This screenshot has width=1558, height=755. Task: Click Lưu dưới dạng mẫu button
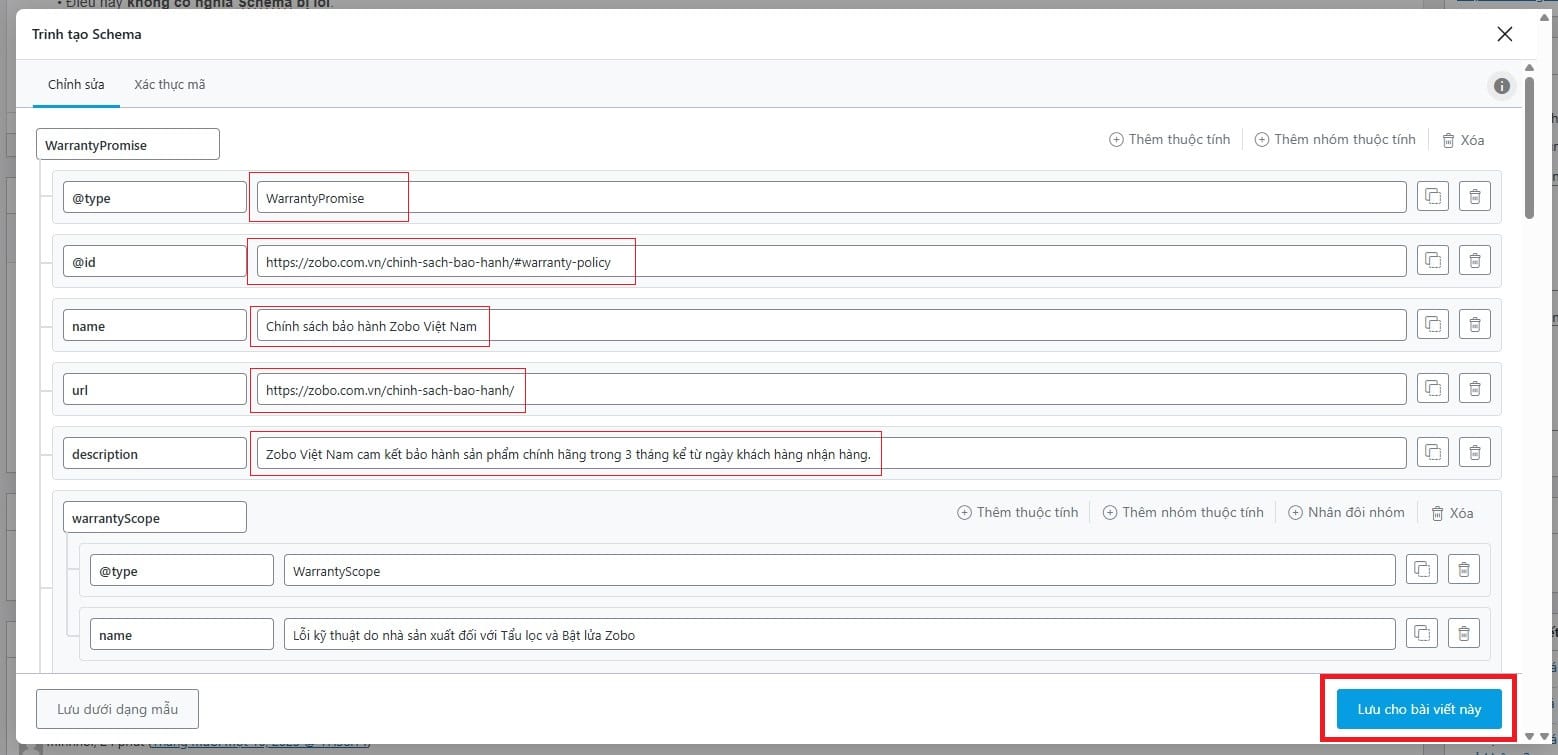coord(117,709)
